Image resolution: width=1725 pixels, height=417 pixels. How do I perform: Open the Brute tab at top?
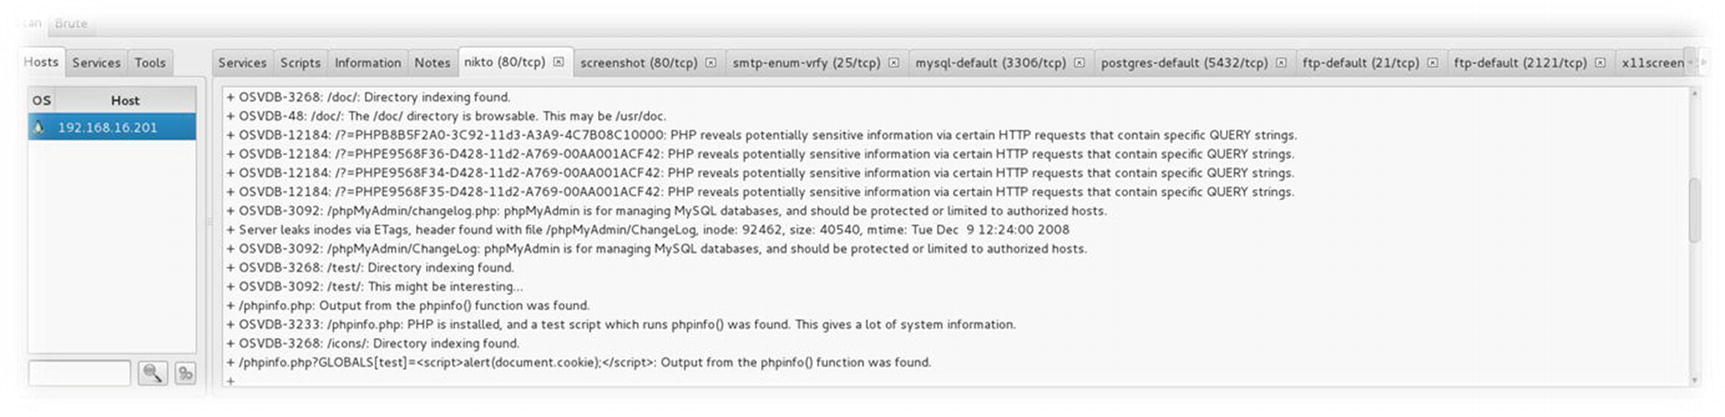coord(71,23)
